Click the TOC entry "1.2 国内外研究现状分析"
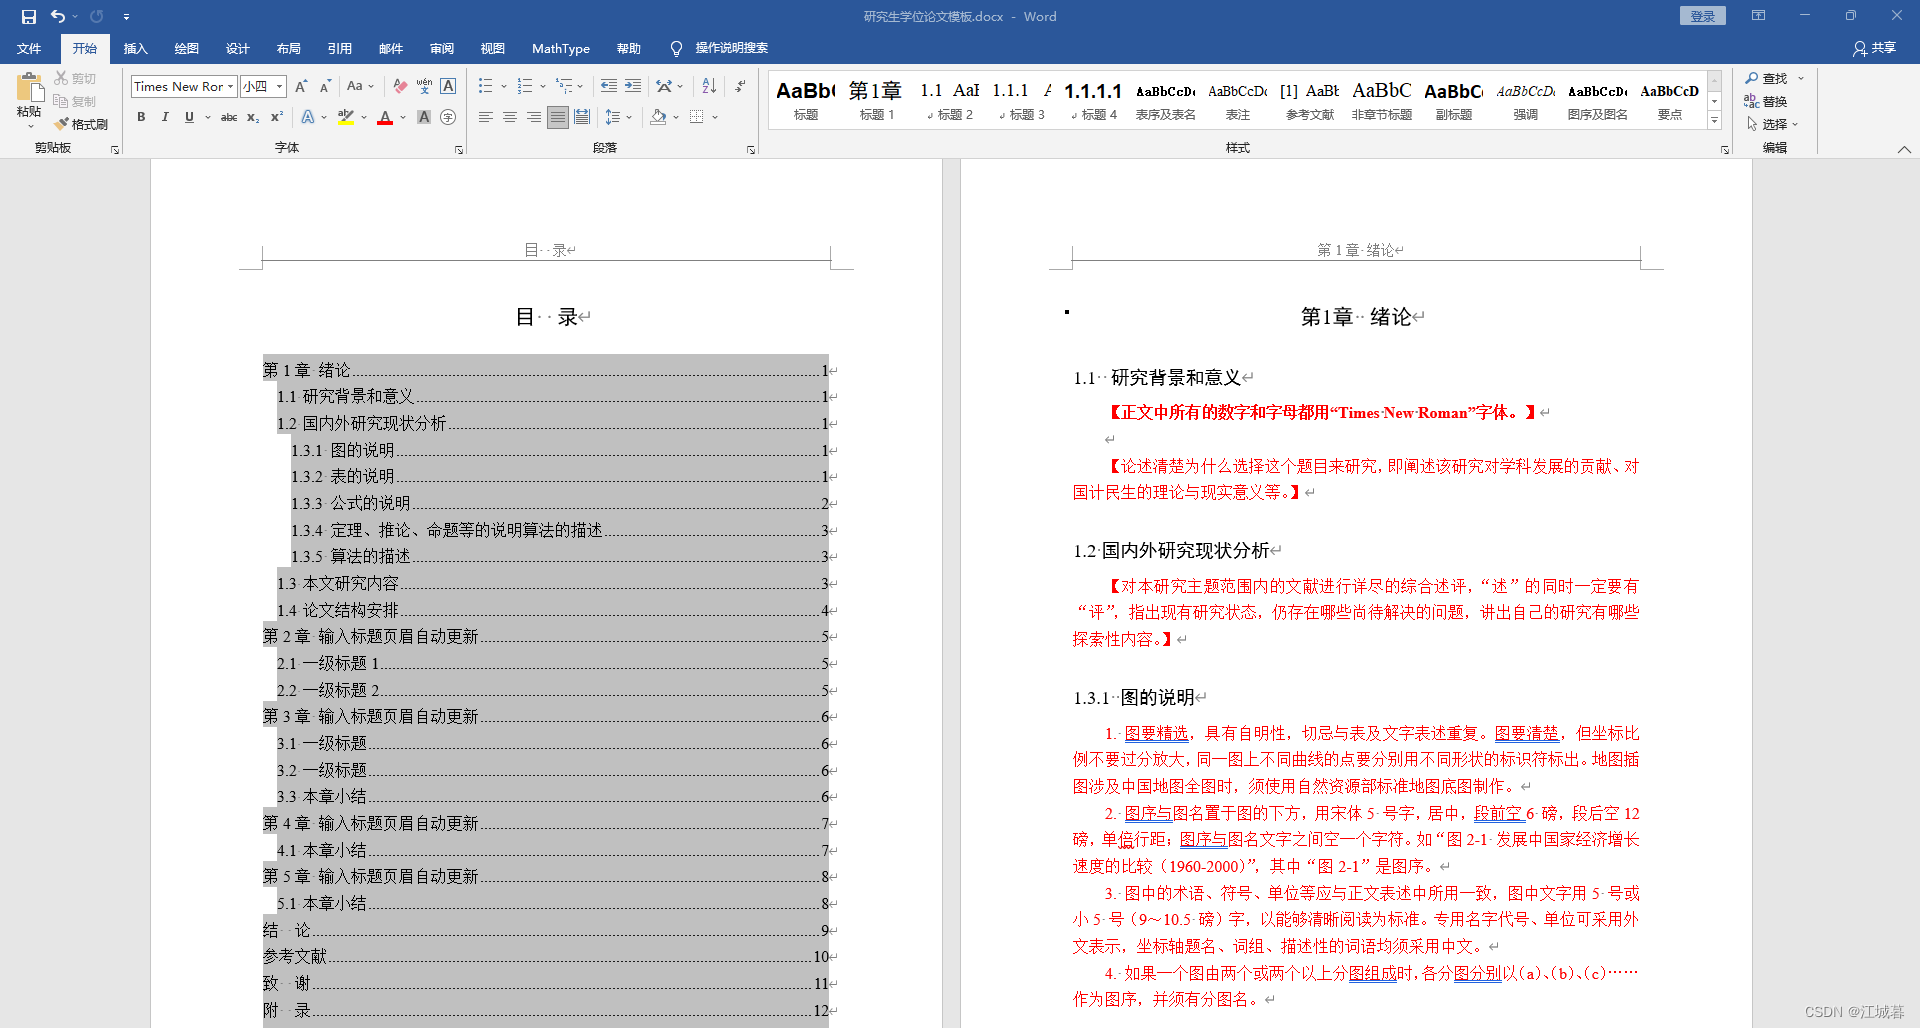This screenshot has height=1028, width=1920. [x=361, y=423]
